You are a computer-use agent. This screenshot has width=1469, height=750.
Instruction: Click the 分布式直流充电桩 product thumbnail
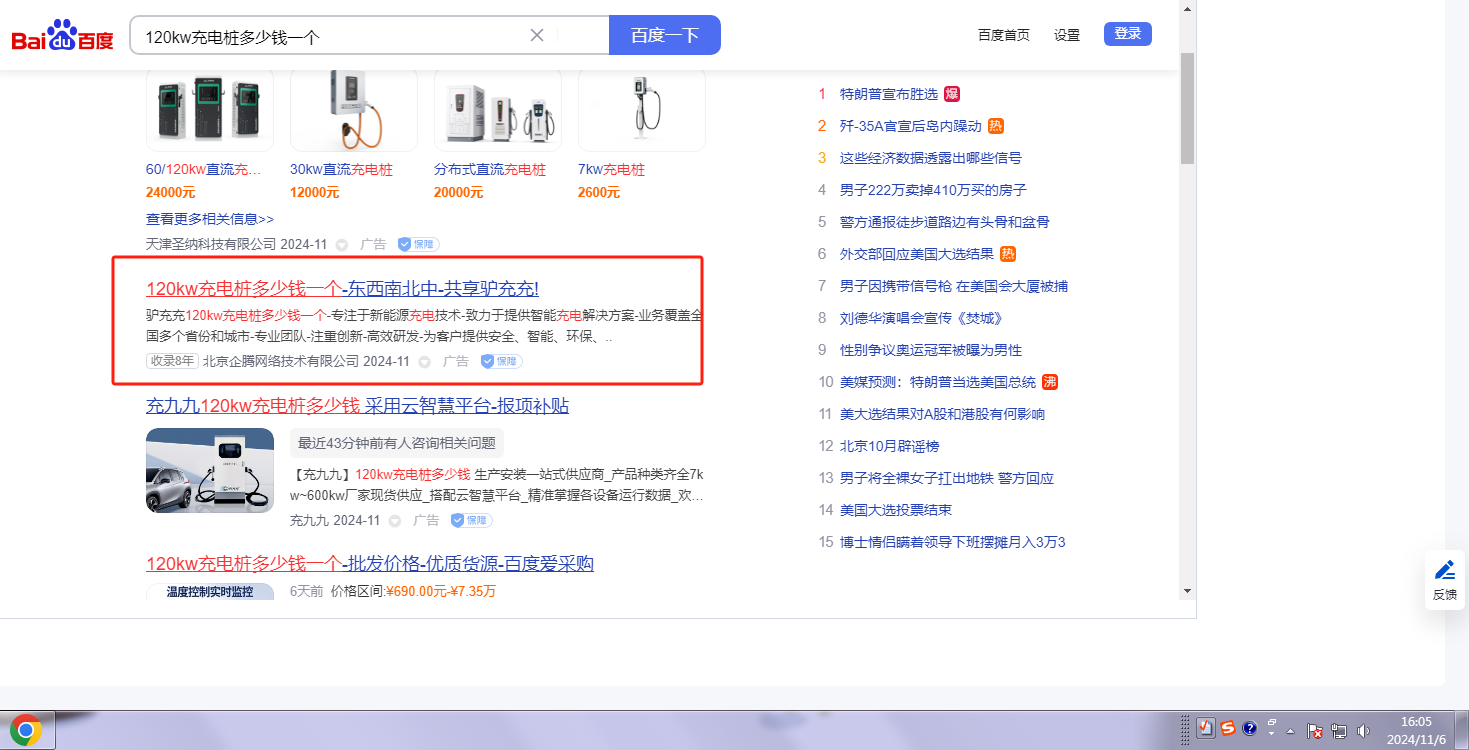pyautogui.click(x=498, y=110)
